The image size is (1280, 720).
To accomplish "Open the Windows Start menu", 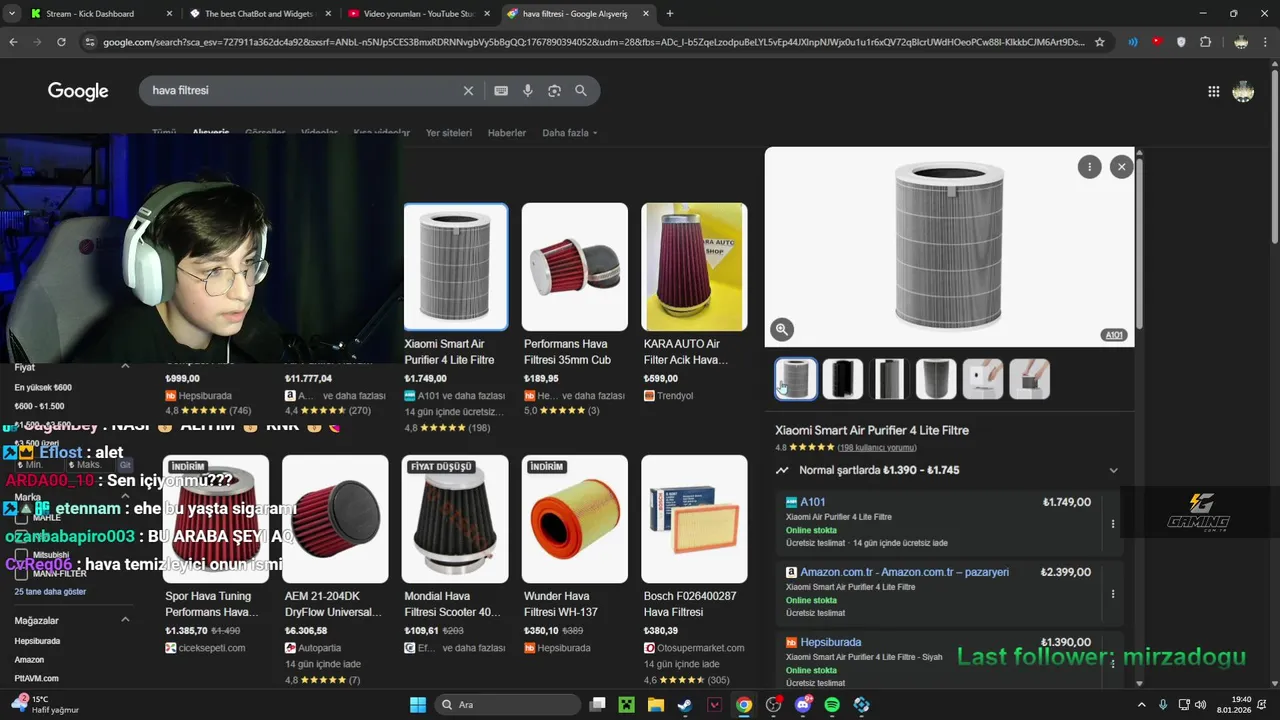I will [418, 705].
